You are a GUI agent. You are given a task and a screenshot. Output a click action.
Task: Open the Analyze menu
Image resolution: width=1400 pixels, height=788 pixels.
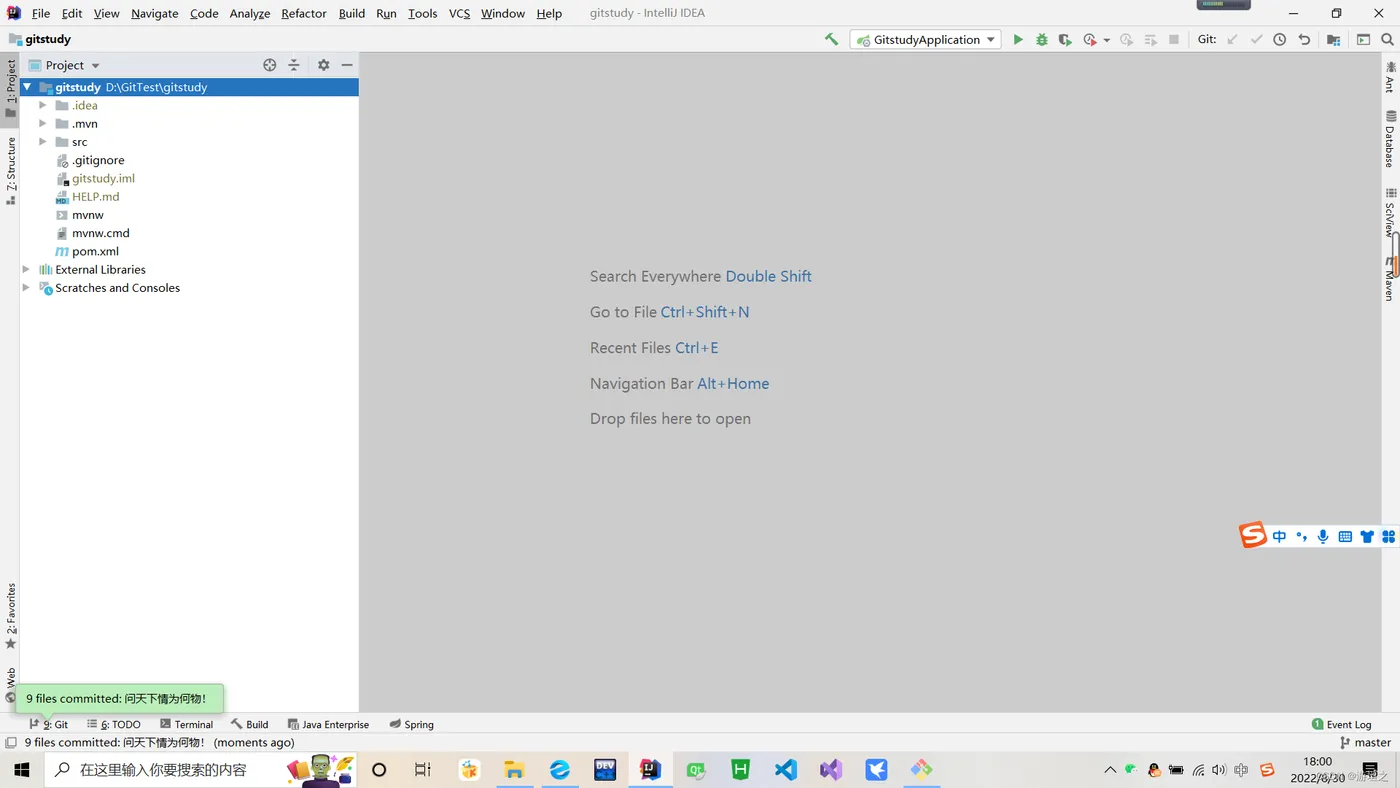(250, 13)
